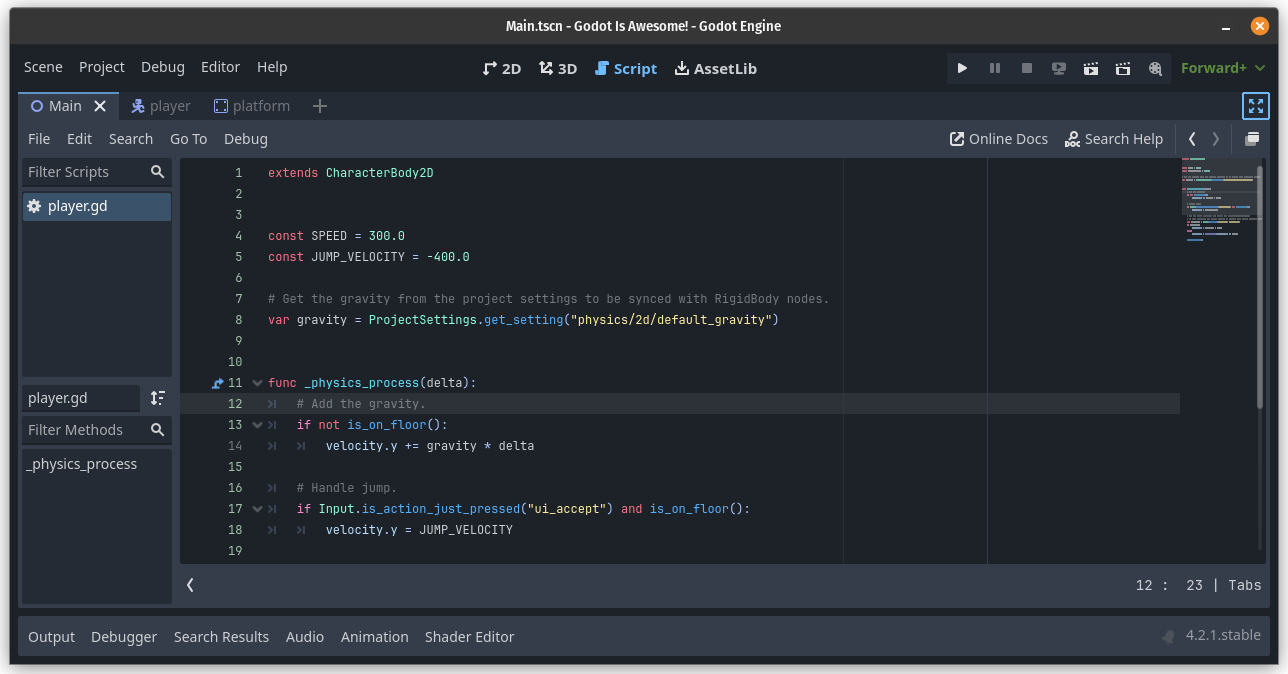The height and width of the screenshot is (674, 1288).
Task: Stop the running project
Action: point(1026,68)
